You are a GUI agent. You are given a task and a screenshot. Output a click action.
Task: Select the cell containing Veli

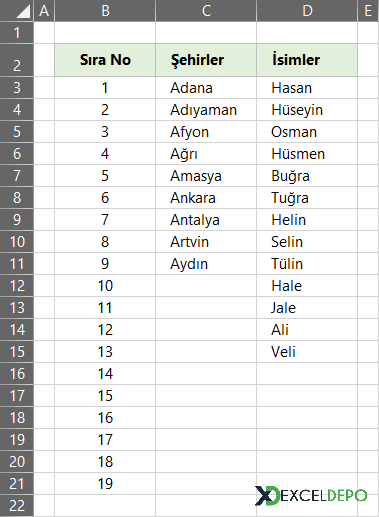tap(307, 352)
